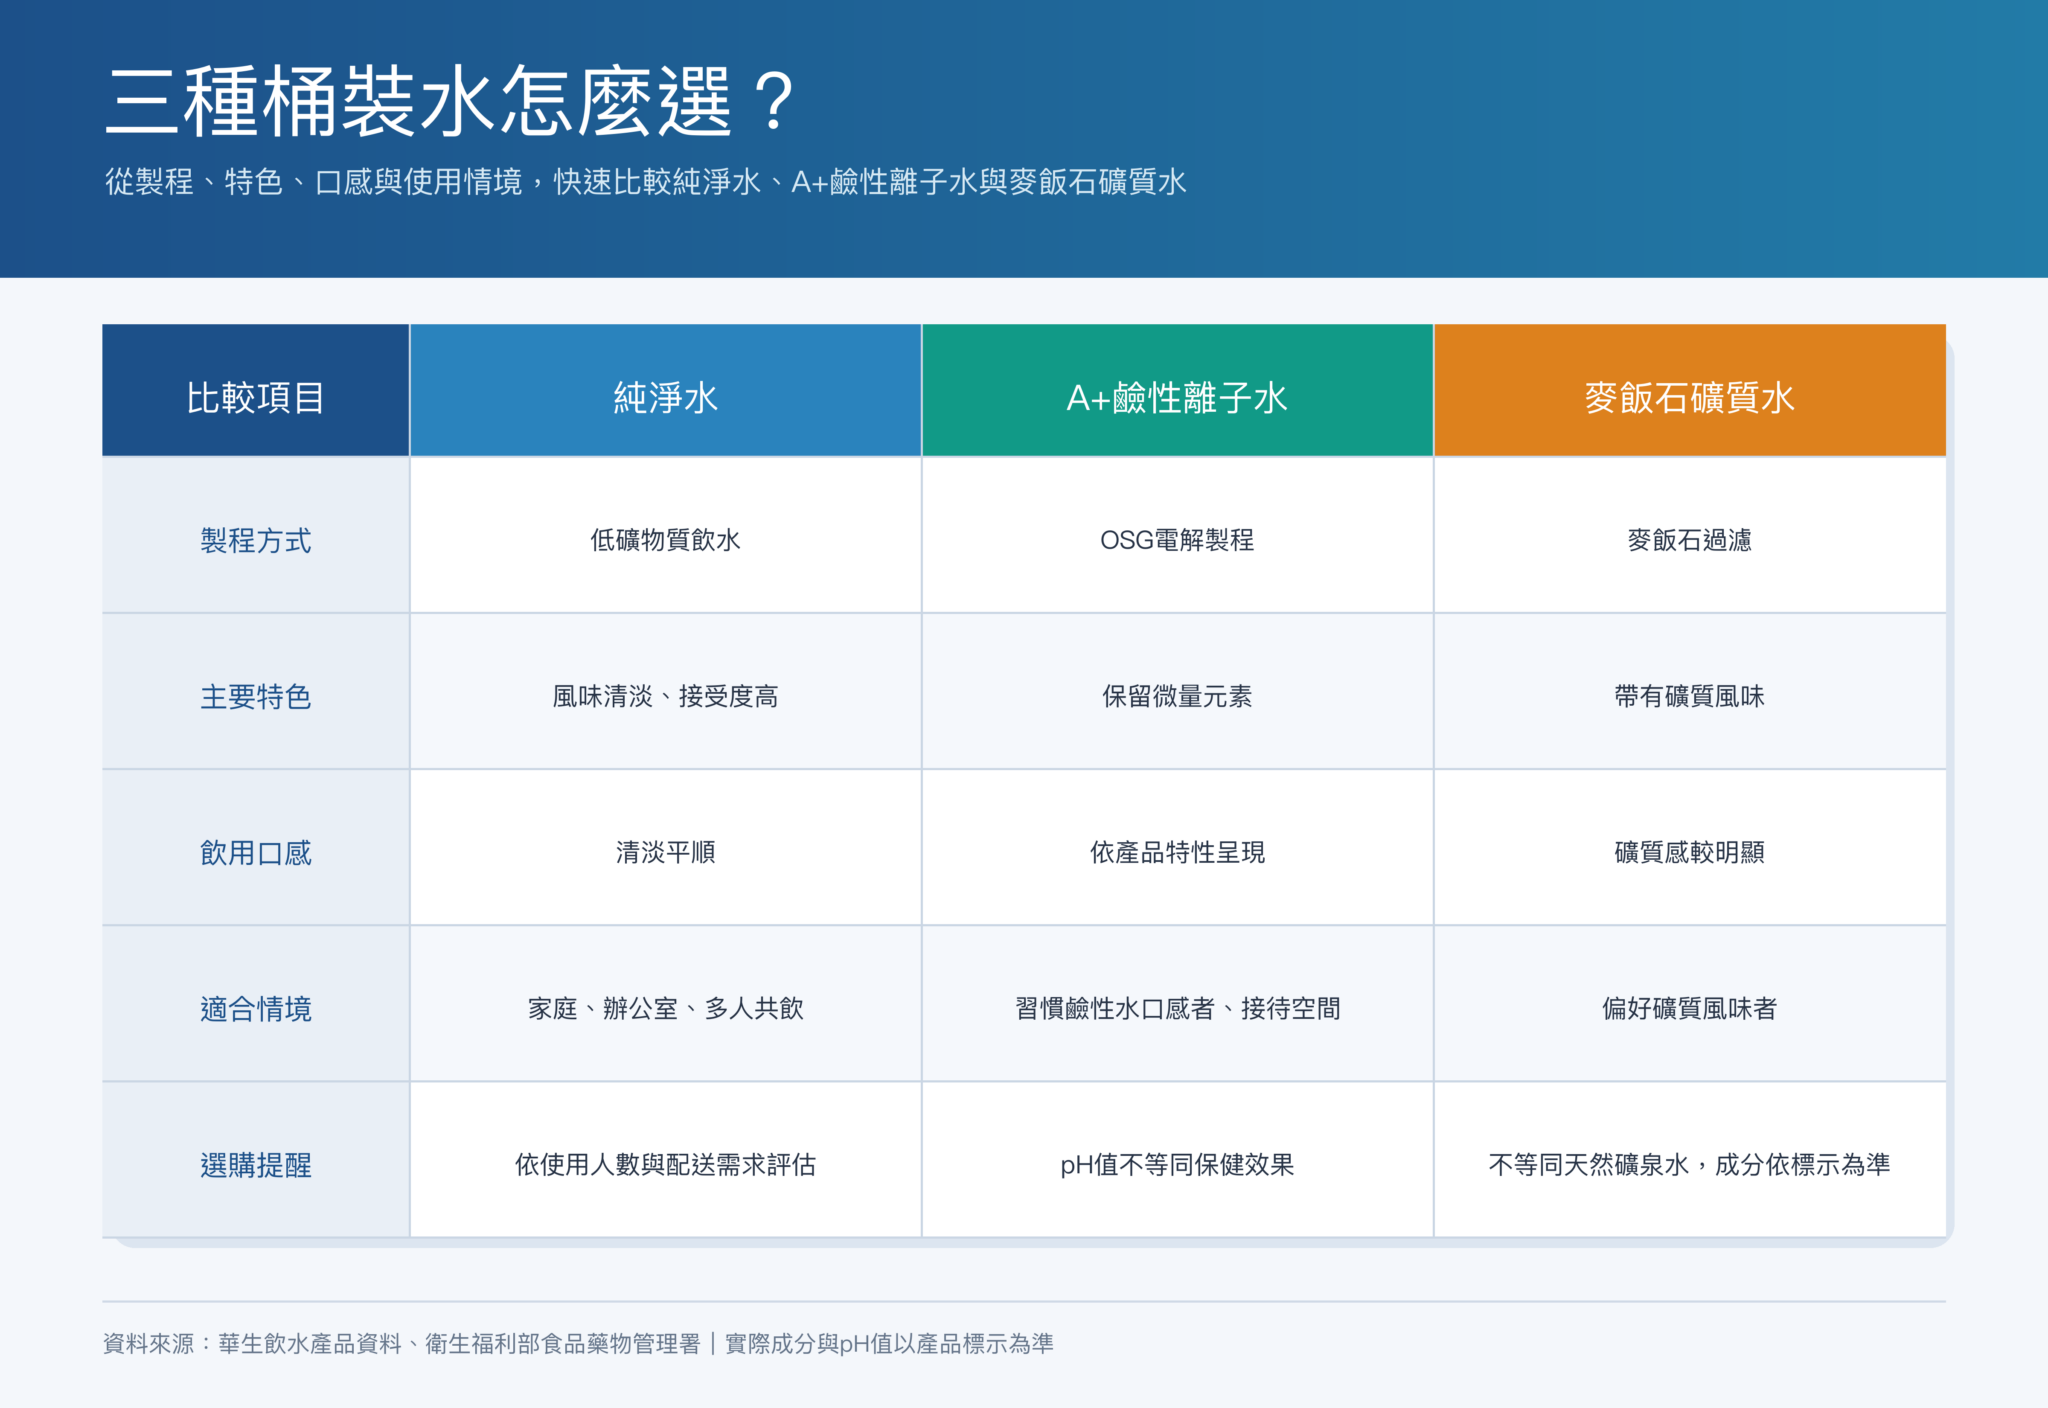Click the footer note 實際成分與pH值以產品標示為準
This screenshot has width=2048, height=1408.
click(889, 1344)
